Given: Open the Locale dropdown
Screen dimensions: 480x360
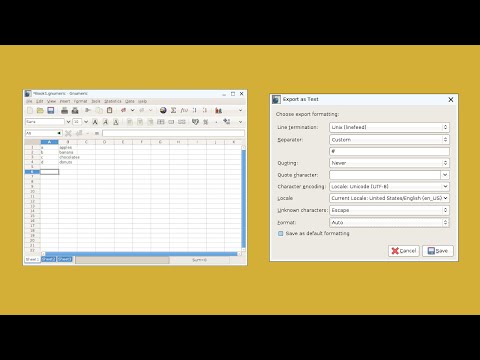Looking at the screenshot, I should [x=389, y=198].
